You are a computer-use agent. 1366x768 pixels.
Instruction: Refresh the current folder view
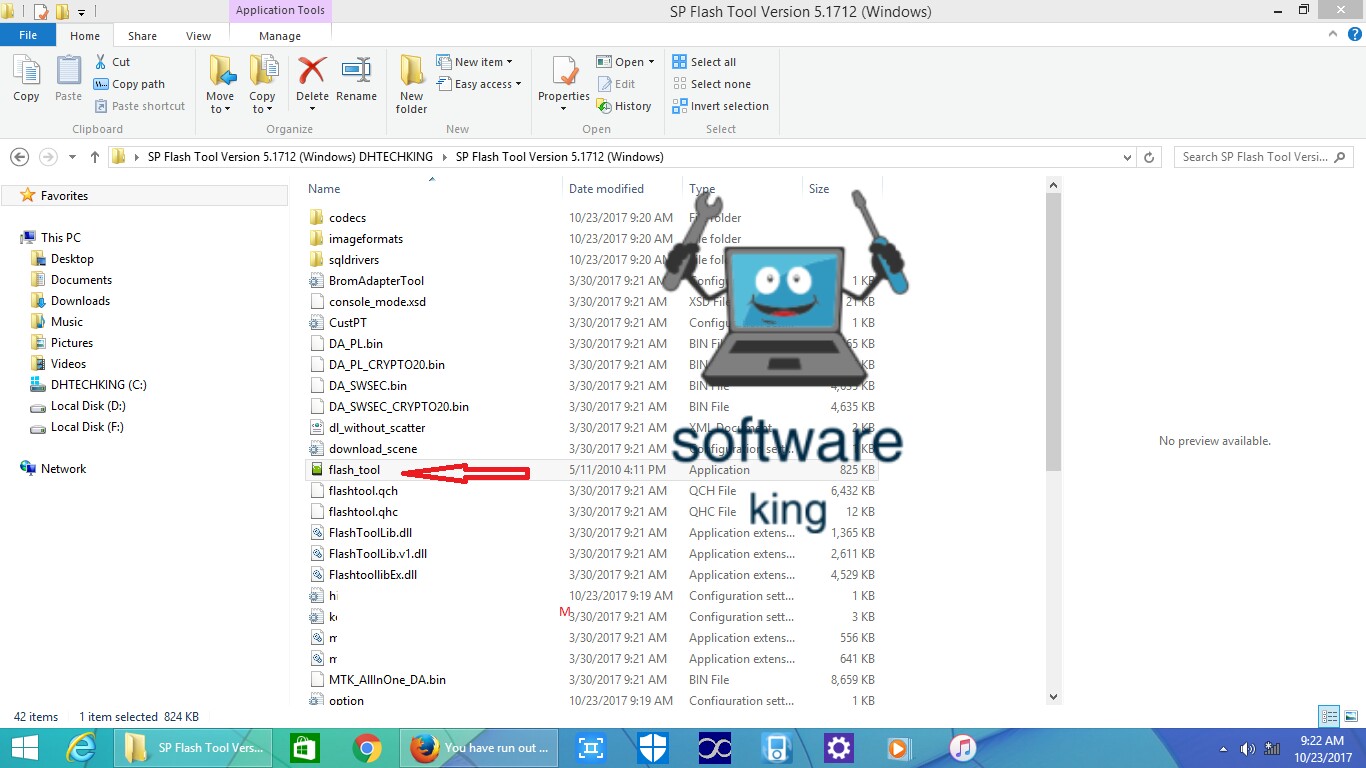point(1150,157)
